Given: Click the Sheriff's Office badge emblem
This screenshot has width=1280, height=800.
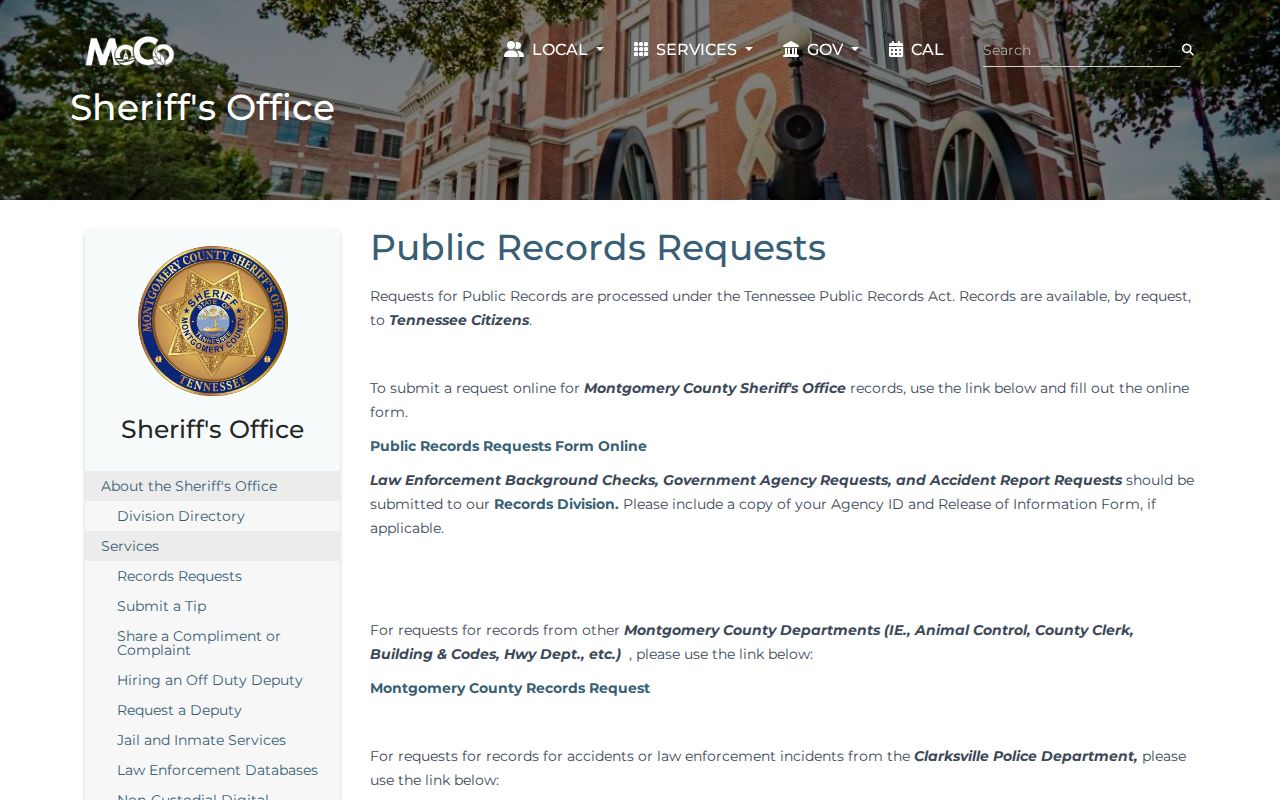Looking at the screenshot, I should click(x=212, y=321).
